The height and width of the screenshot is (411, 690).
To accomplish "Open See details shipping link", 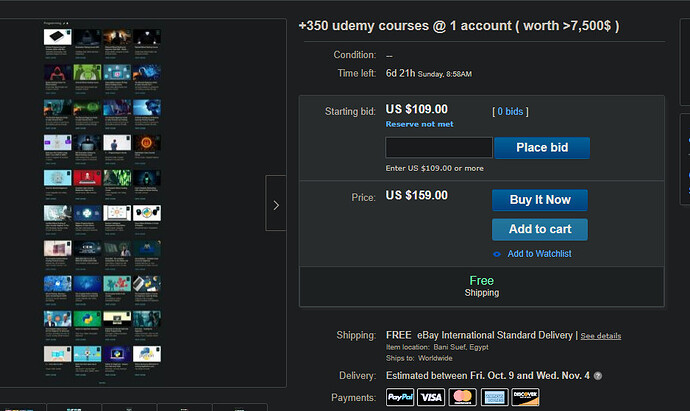I will 601,336.
